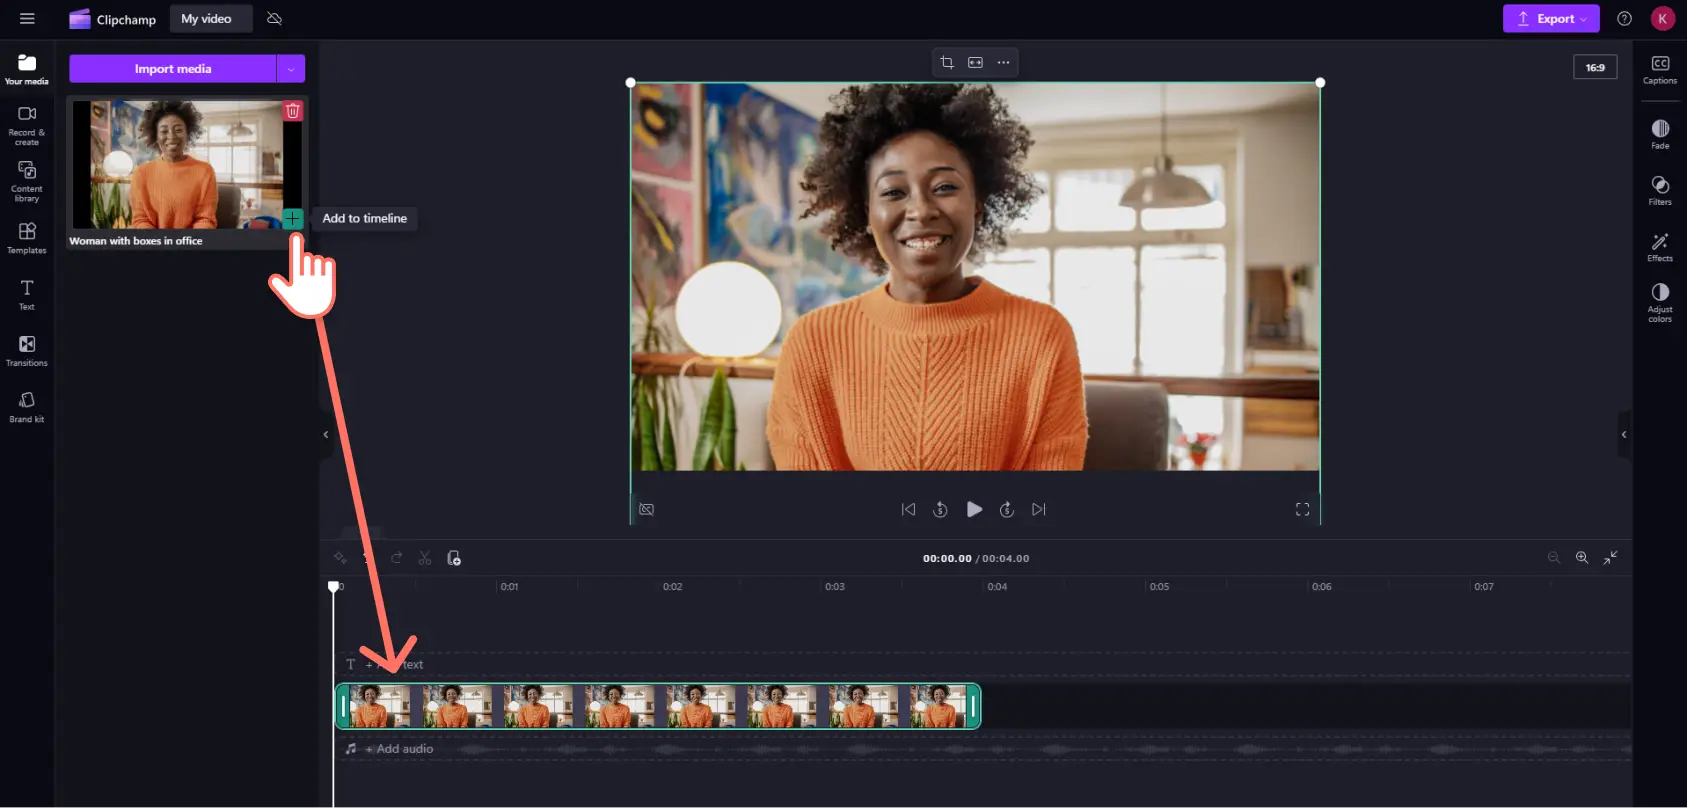The width and height of the screenshot is (1687, 808).
Task: Add media to timeline with plus button
Action: [292, 218]
